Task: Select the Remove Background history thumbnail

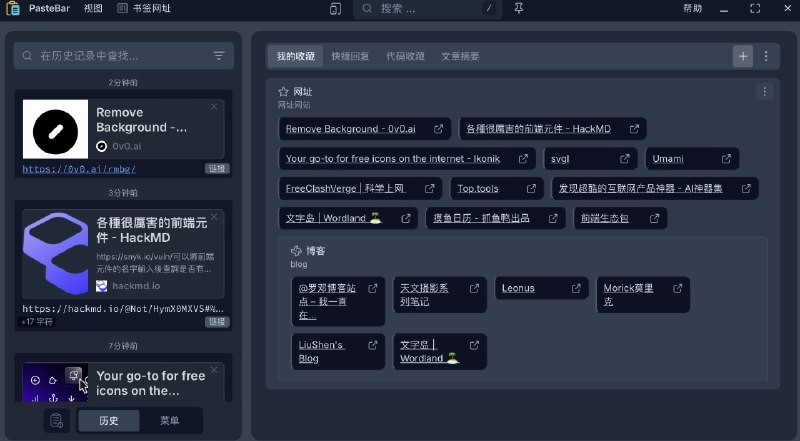Action: 56,129
